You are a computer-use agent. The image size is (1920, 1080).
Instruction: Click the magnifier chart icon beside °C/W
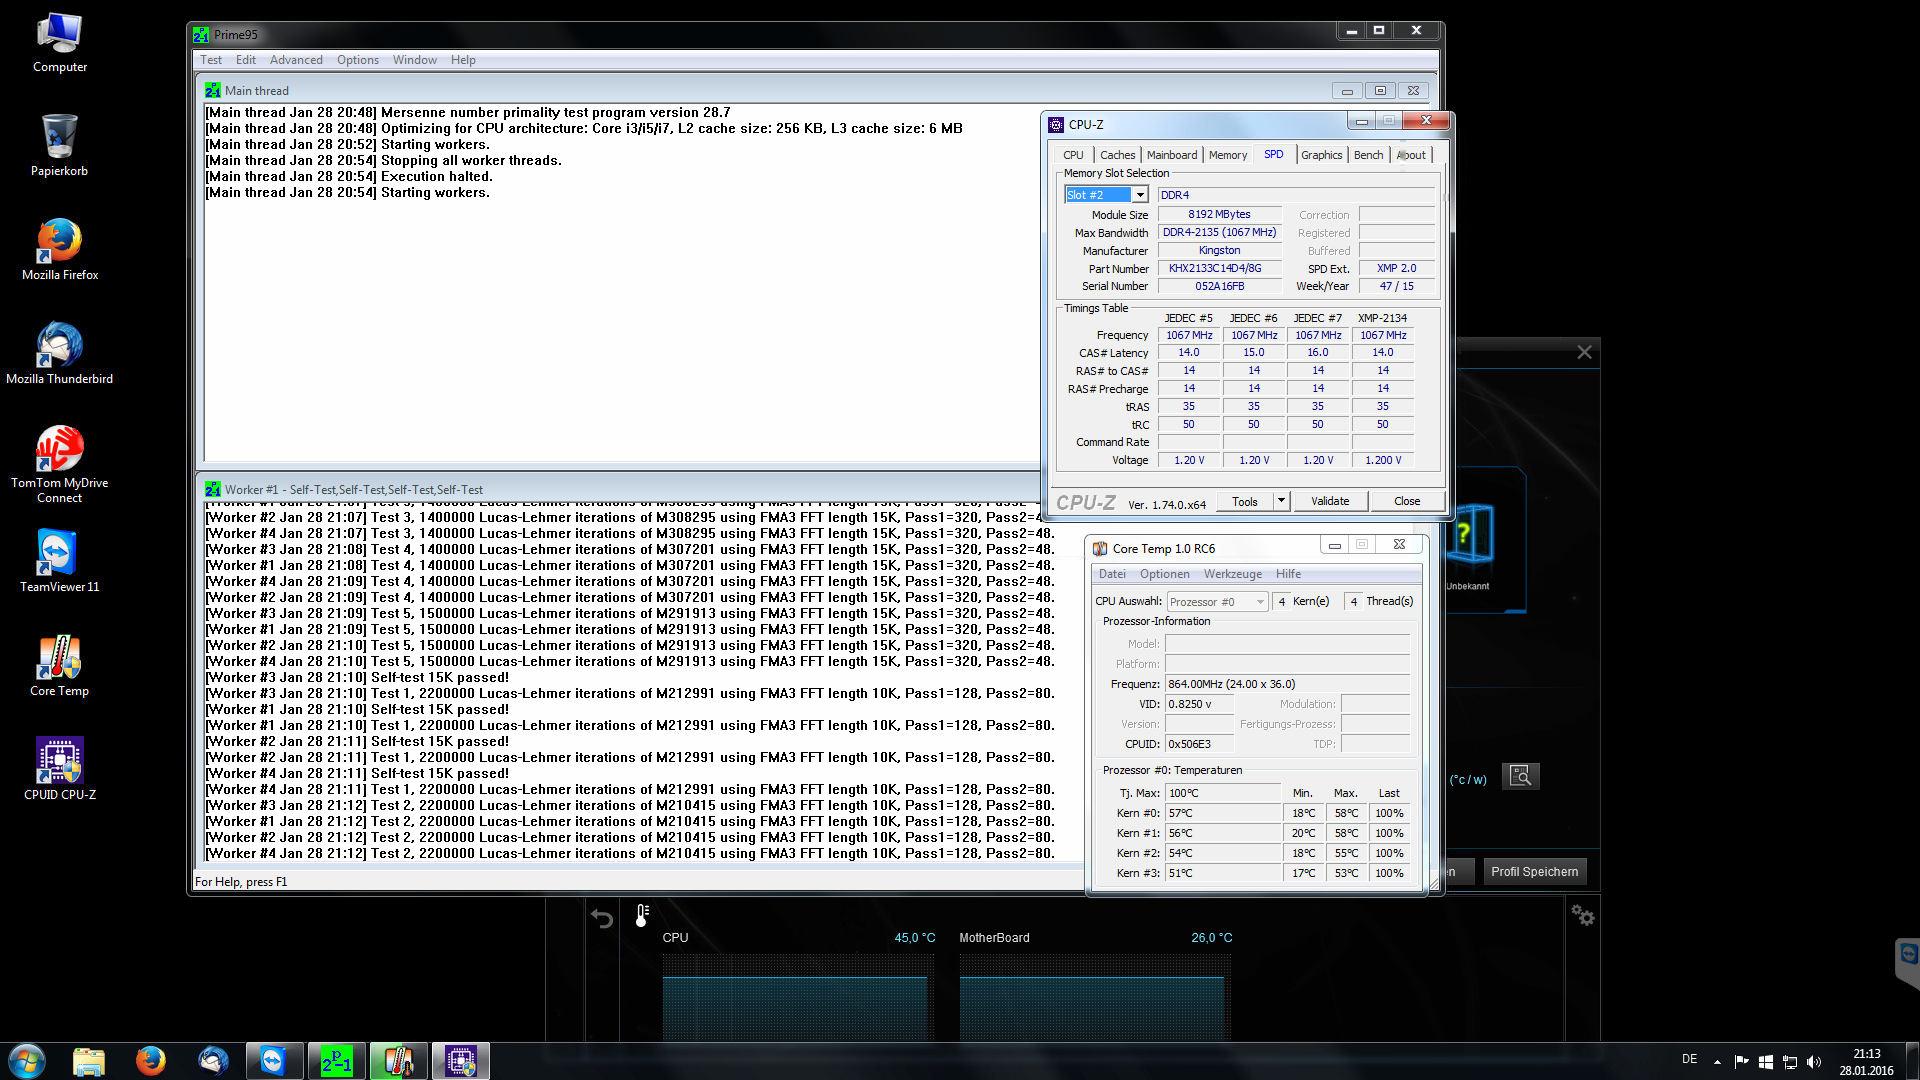[1521, 776]
